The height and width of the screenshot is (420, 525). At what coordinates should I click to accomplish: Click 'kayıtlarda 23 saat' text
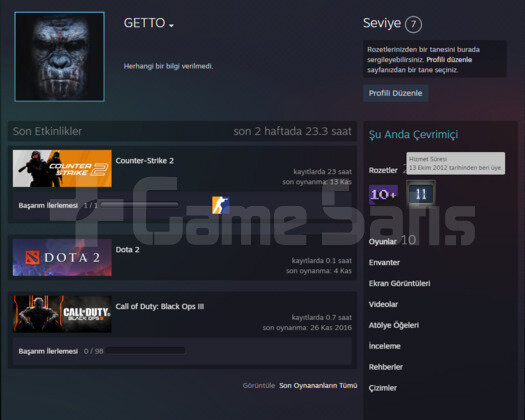click(x=322, y=171)
